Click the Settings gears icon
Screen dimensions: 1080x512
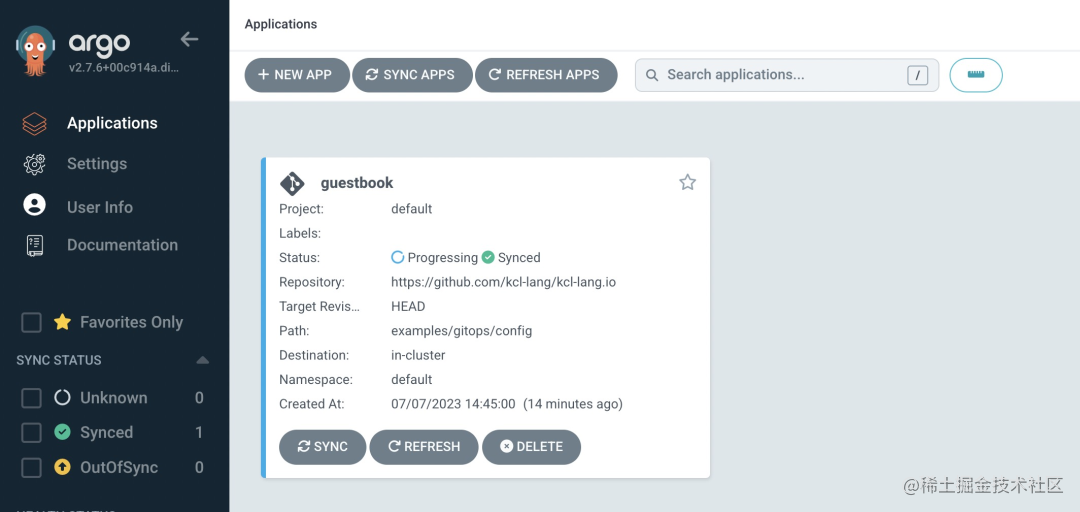pos(34,164)
